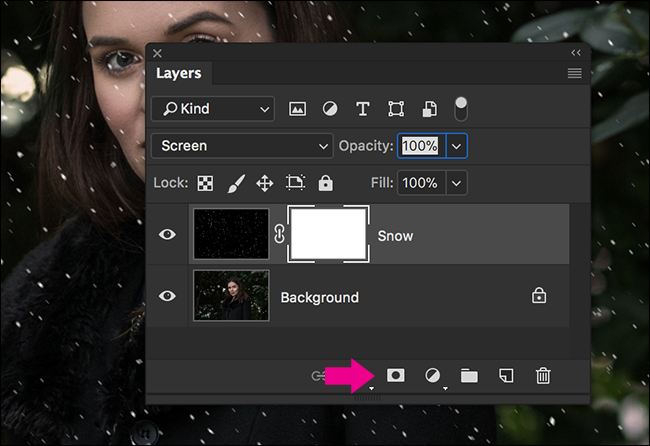The height and width of the screenshot is (446, 650).
Task: Create a new layer icon
Action: 506,376
